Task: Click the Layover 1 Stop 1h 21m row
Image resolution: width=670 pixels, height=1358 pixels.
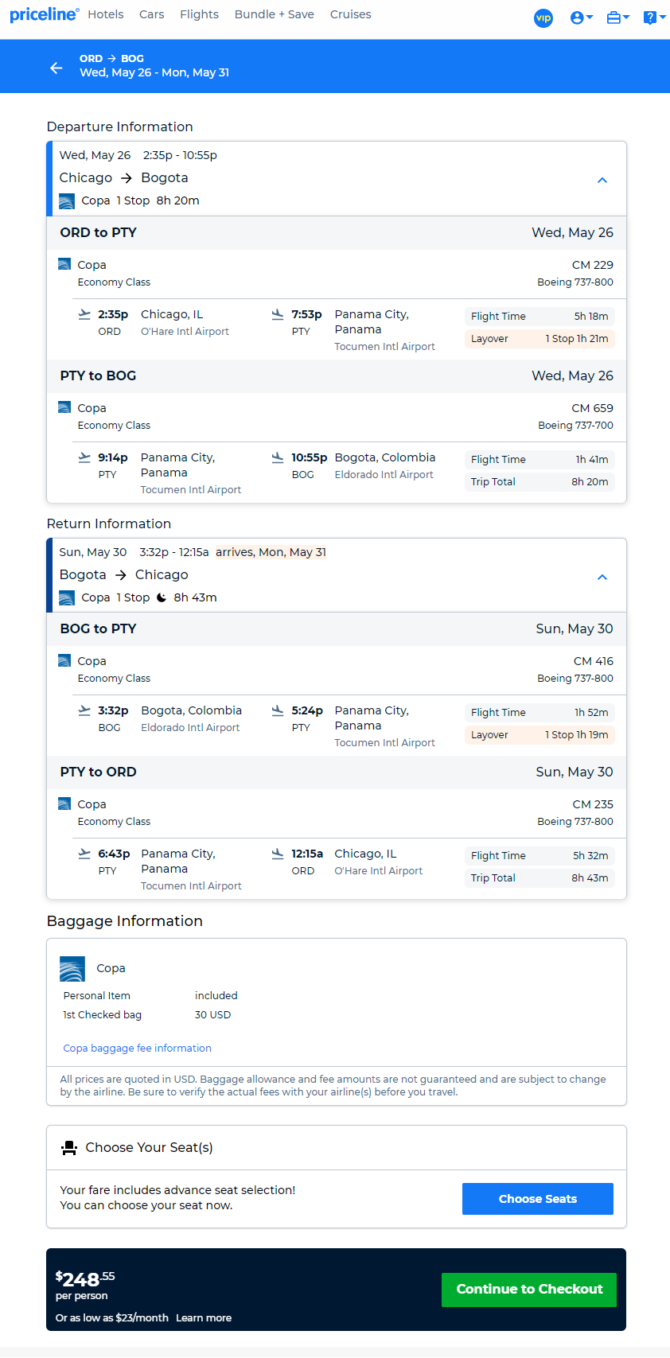Action: 540,339
